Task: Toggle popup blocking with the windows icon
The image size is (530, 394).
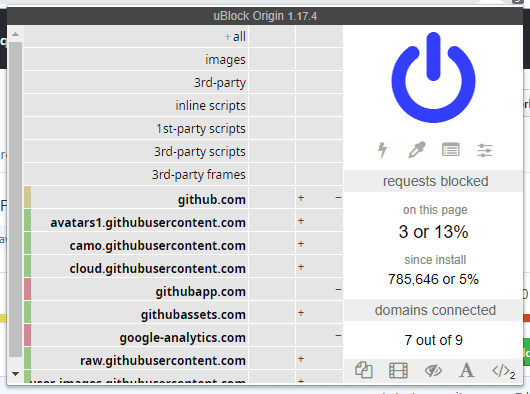Action: (364, 370)
